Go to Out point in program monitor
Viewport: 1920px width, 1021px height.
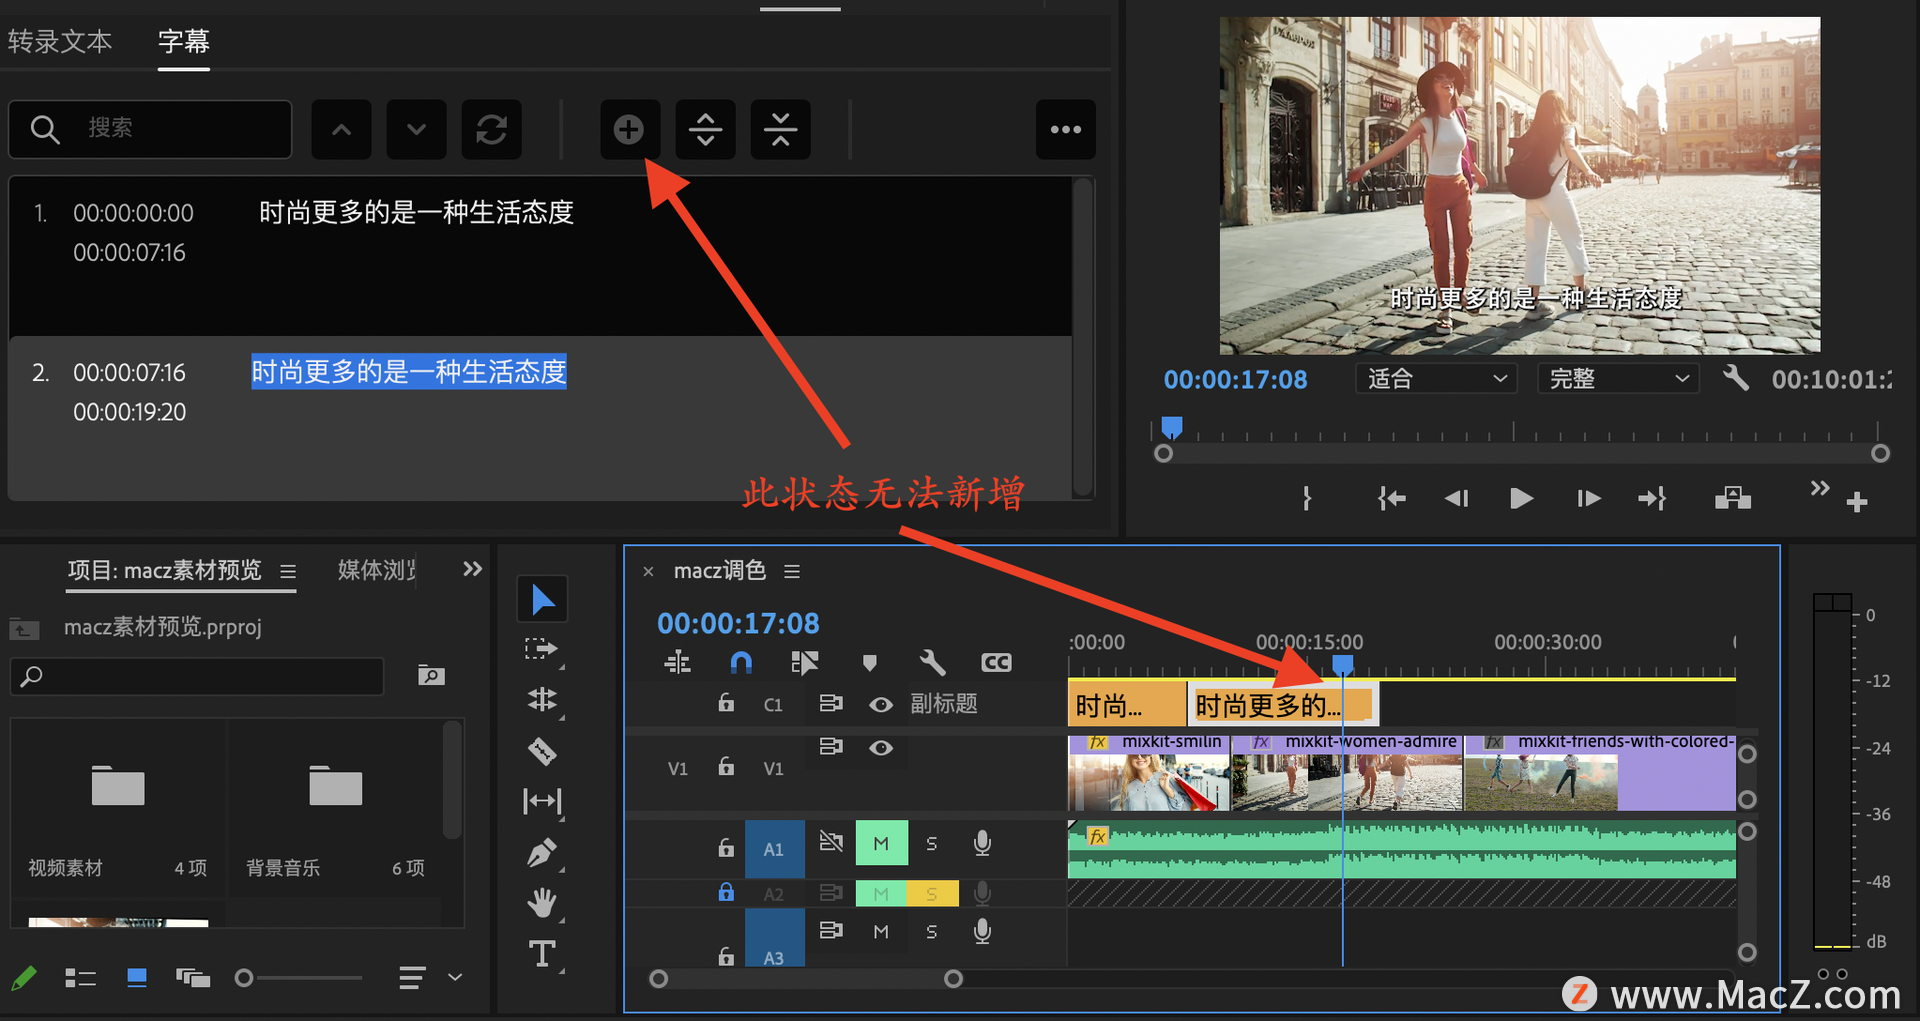pos(1652,498)
